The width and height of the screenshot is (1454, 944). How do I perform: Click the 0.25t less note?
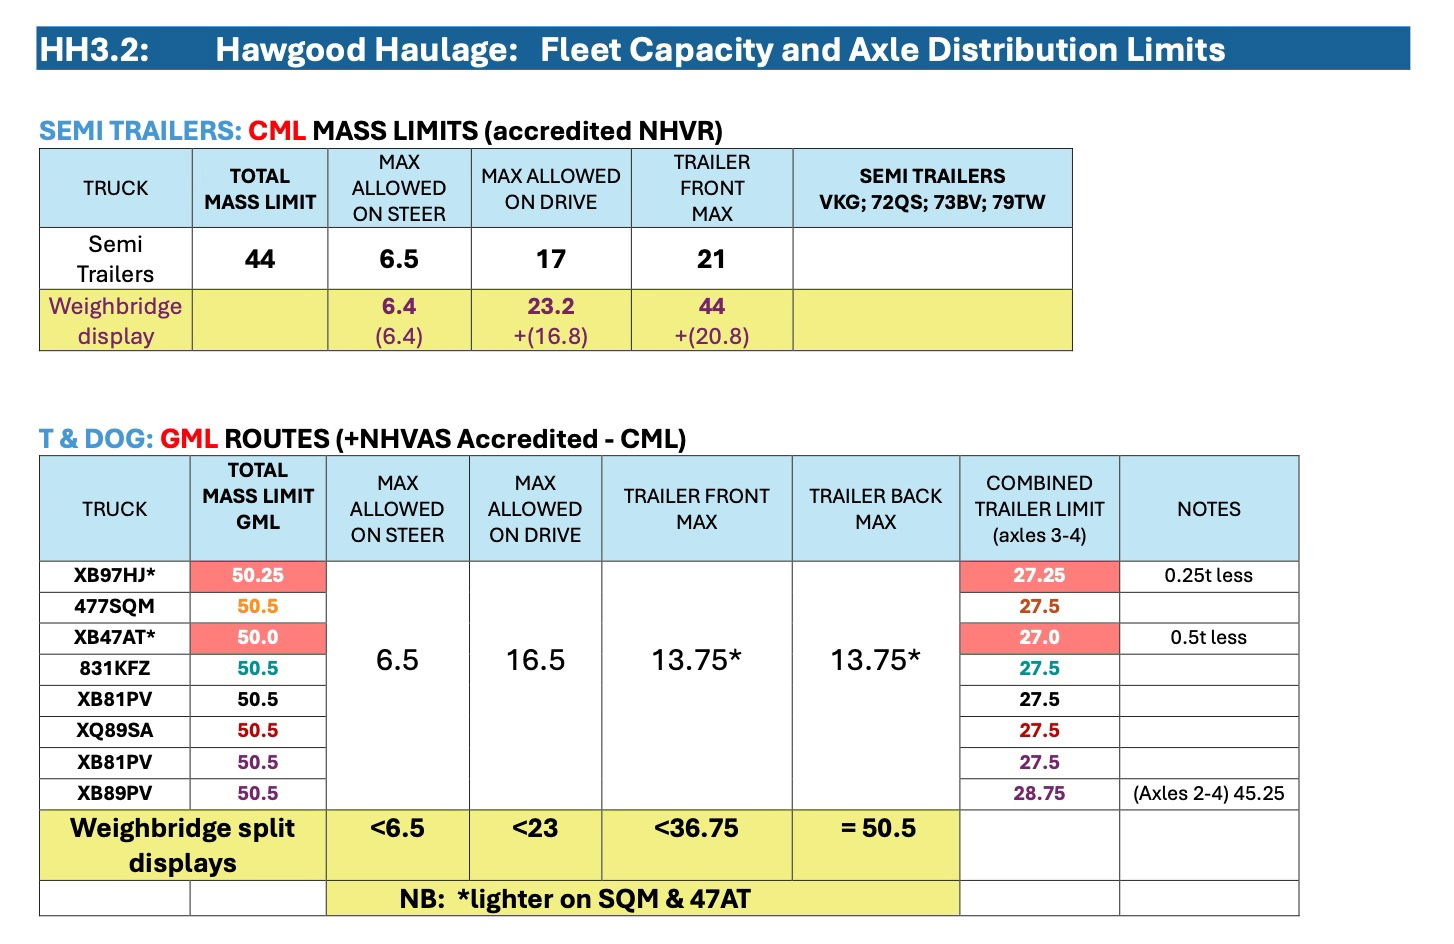(1209, 576)
